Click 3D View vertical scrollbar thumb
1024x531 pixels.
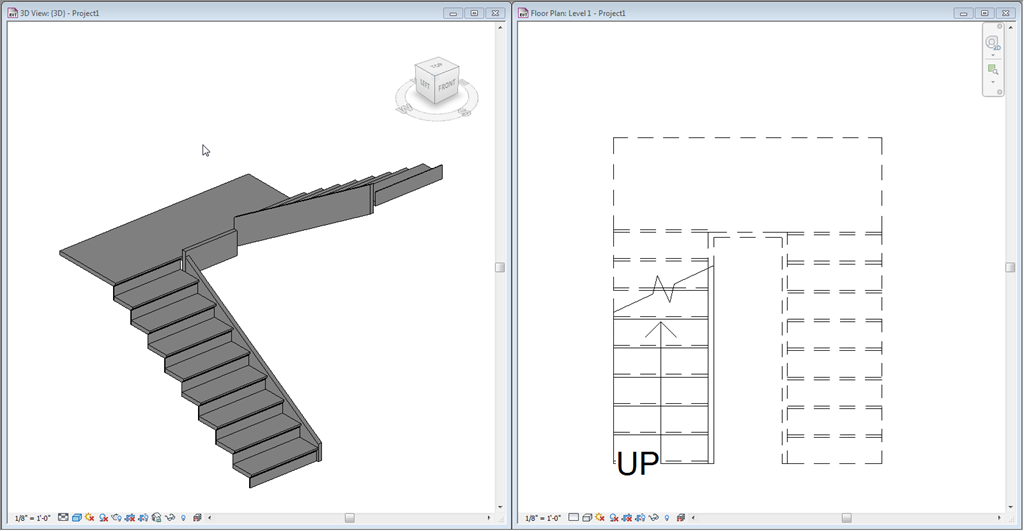click(500, 267)
